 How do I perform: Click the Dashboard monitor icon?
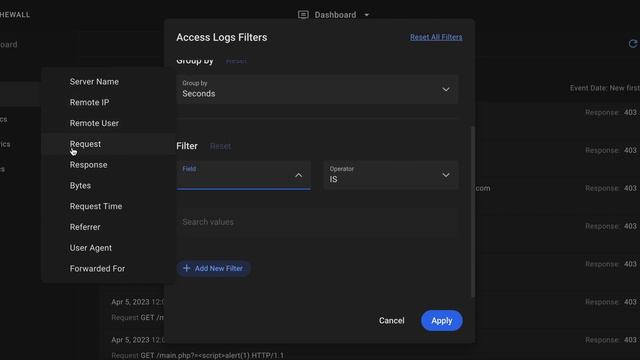point(303,15)
